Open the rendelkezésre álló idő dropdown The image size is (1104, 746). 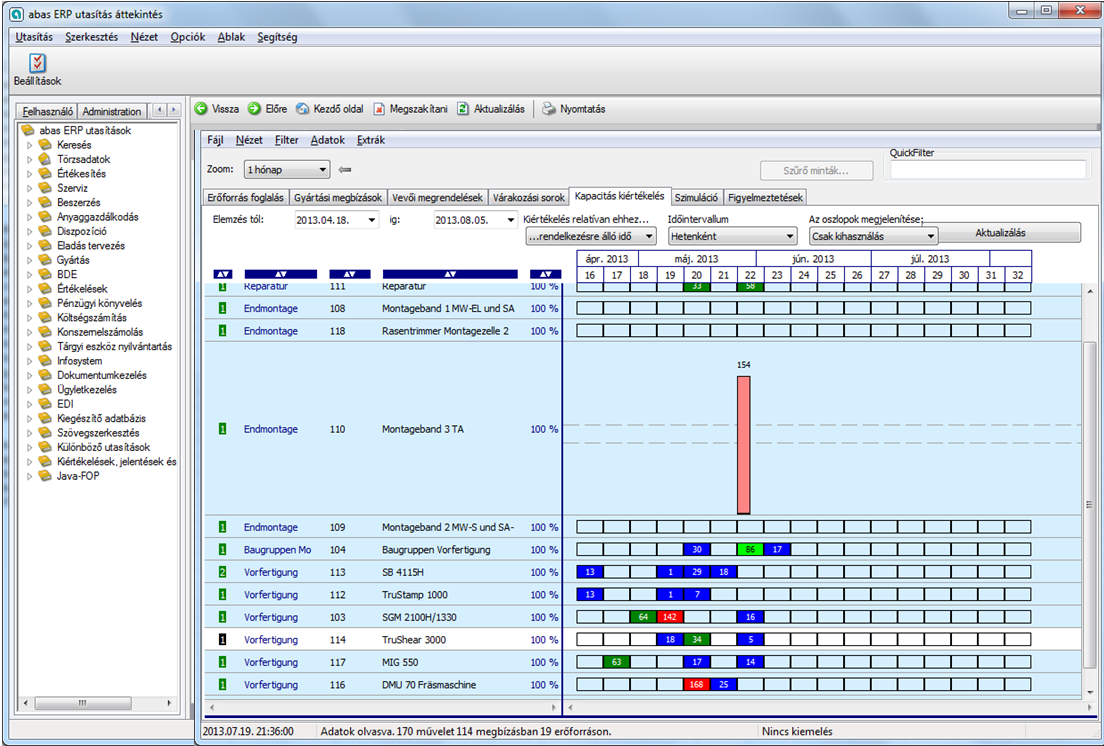[591, 236]
